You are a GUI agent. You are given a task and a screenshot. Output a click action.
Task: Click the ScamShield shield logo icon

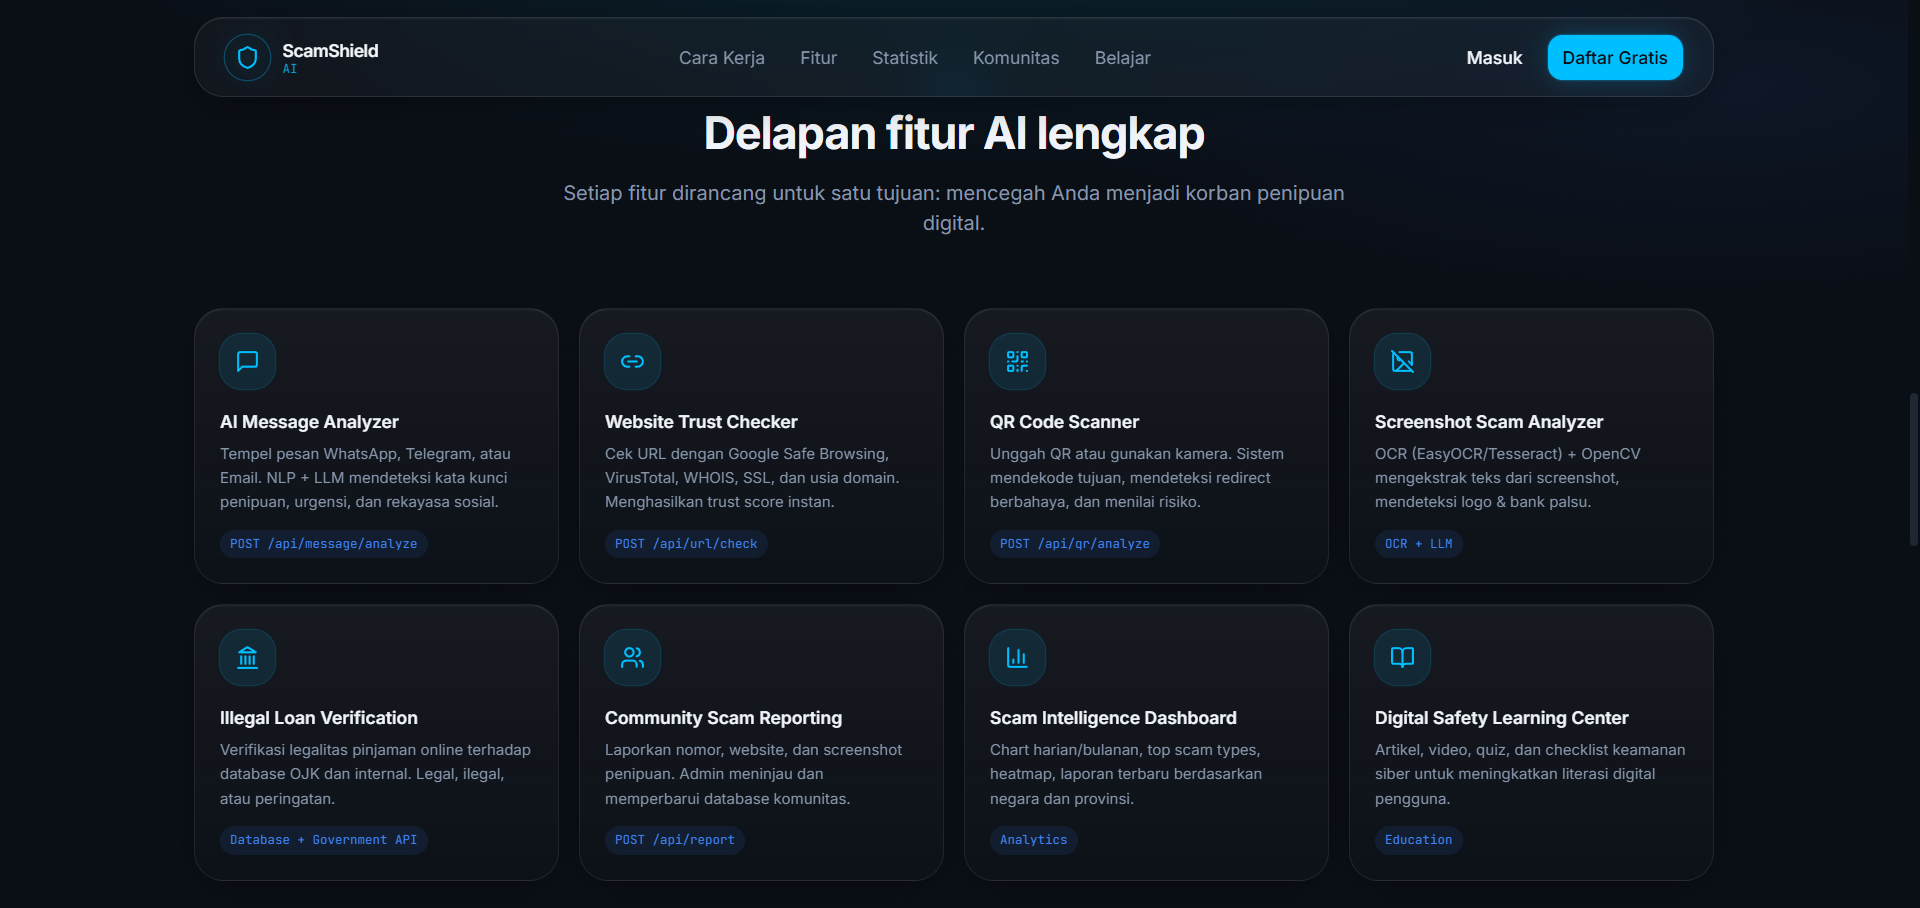pyautogui.click(x=247, y=58)
